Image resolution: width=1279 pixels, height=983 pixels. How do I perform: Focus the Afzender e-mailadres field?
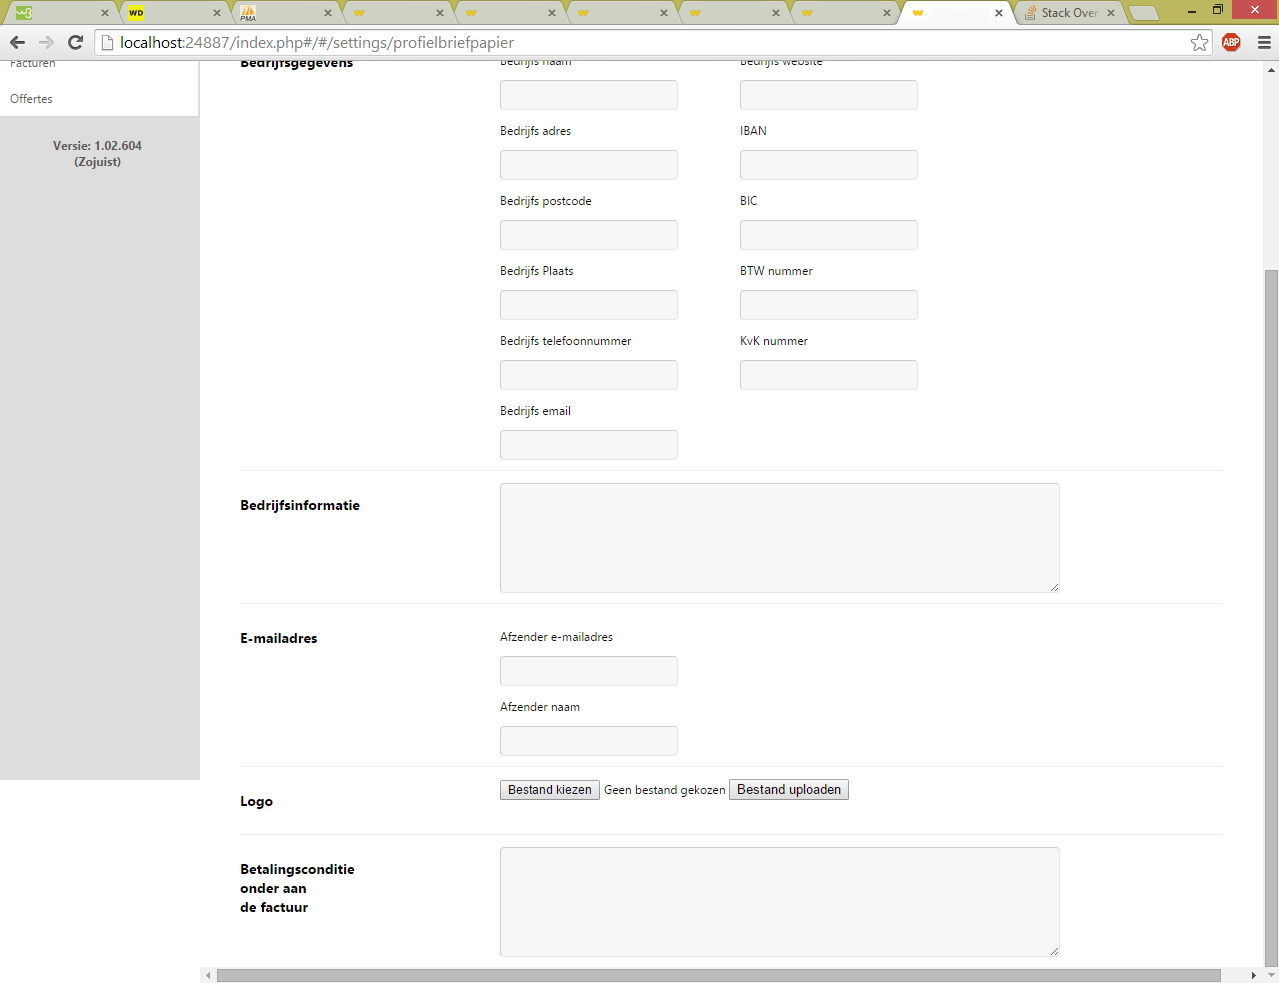coord(589,671)
